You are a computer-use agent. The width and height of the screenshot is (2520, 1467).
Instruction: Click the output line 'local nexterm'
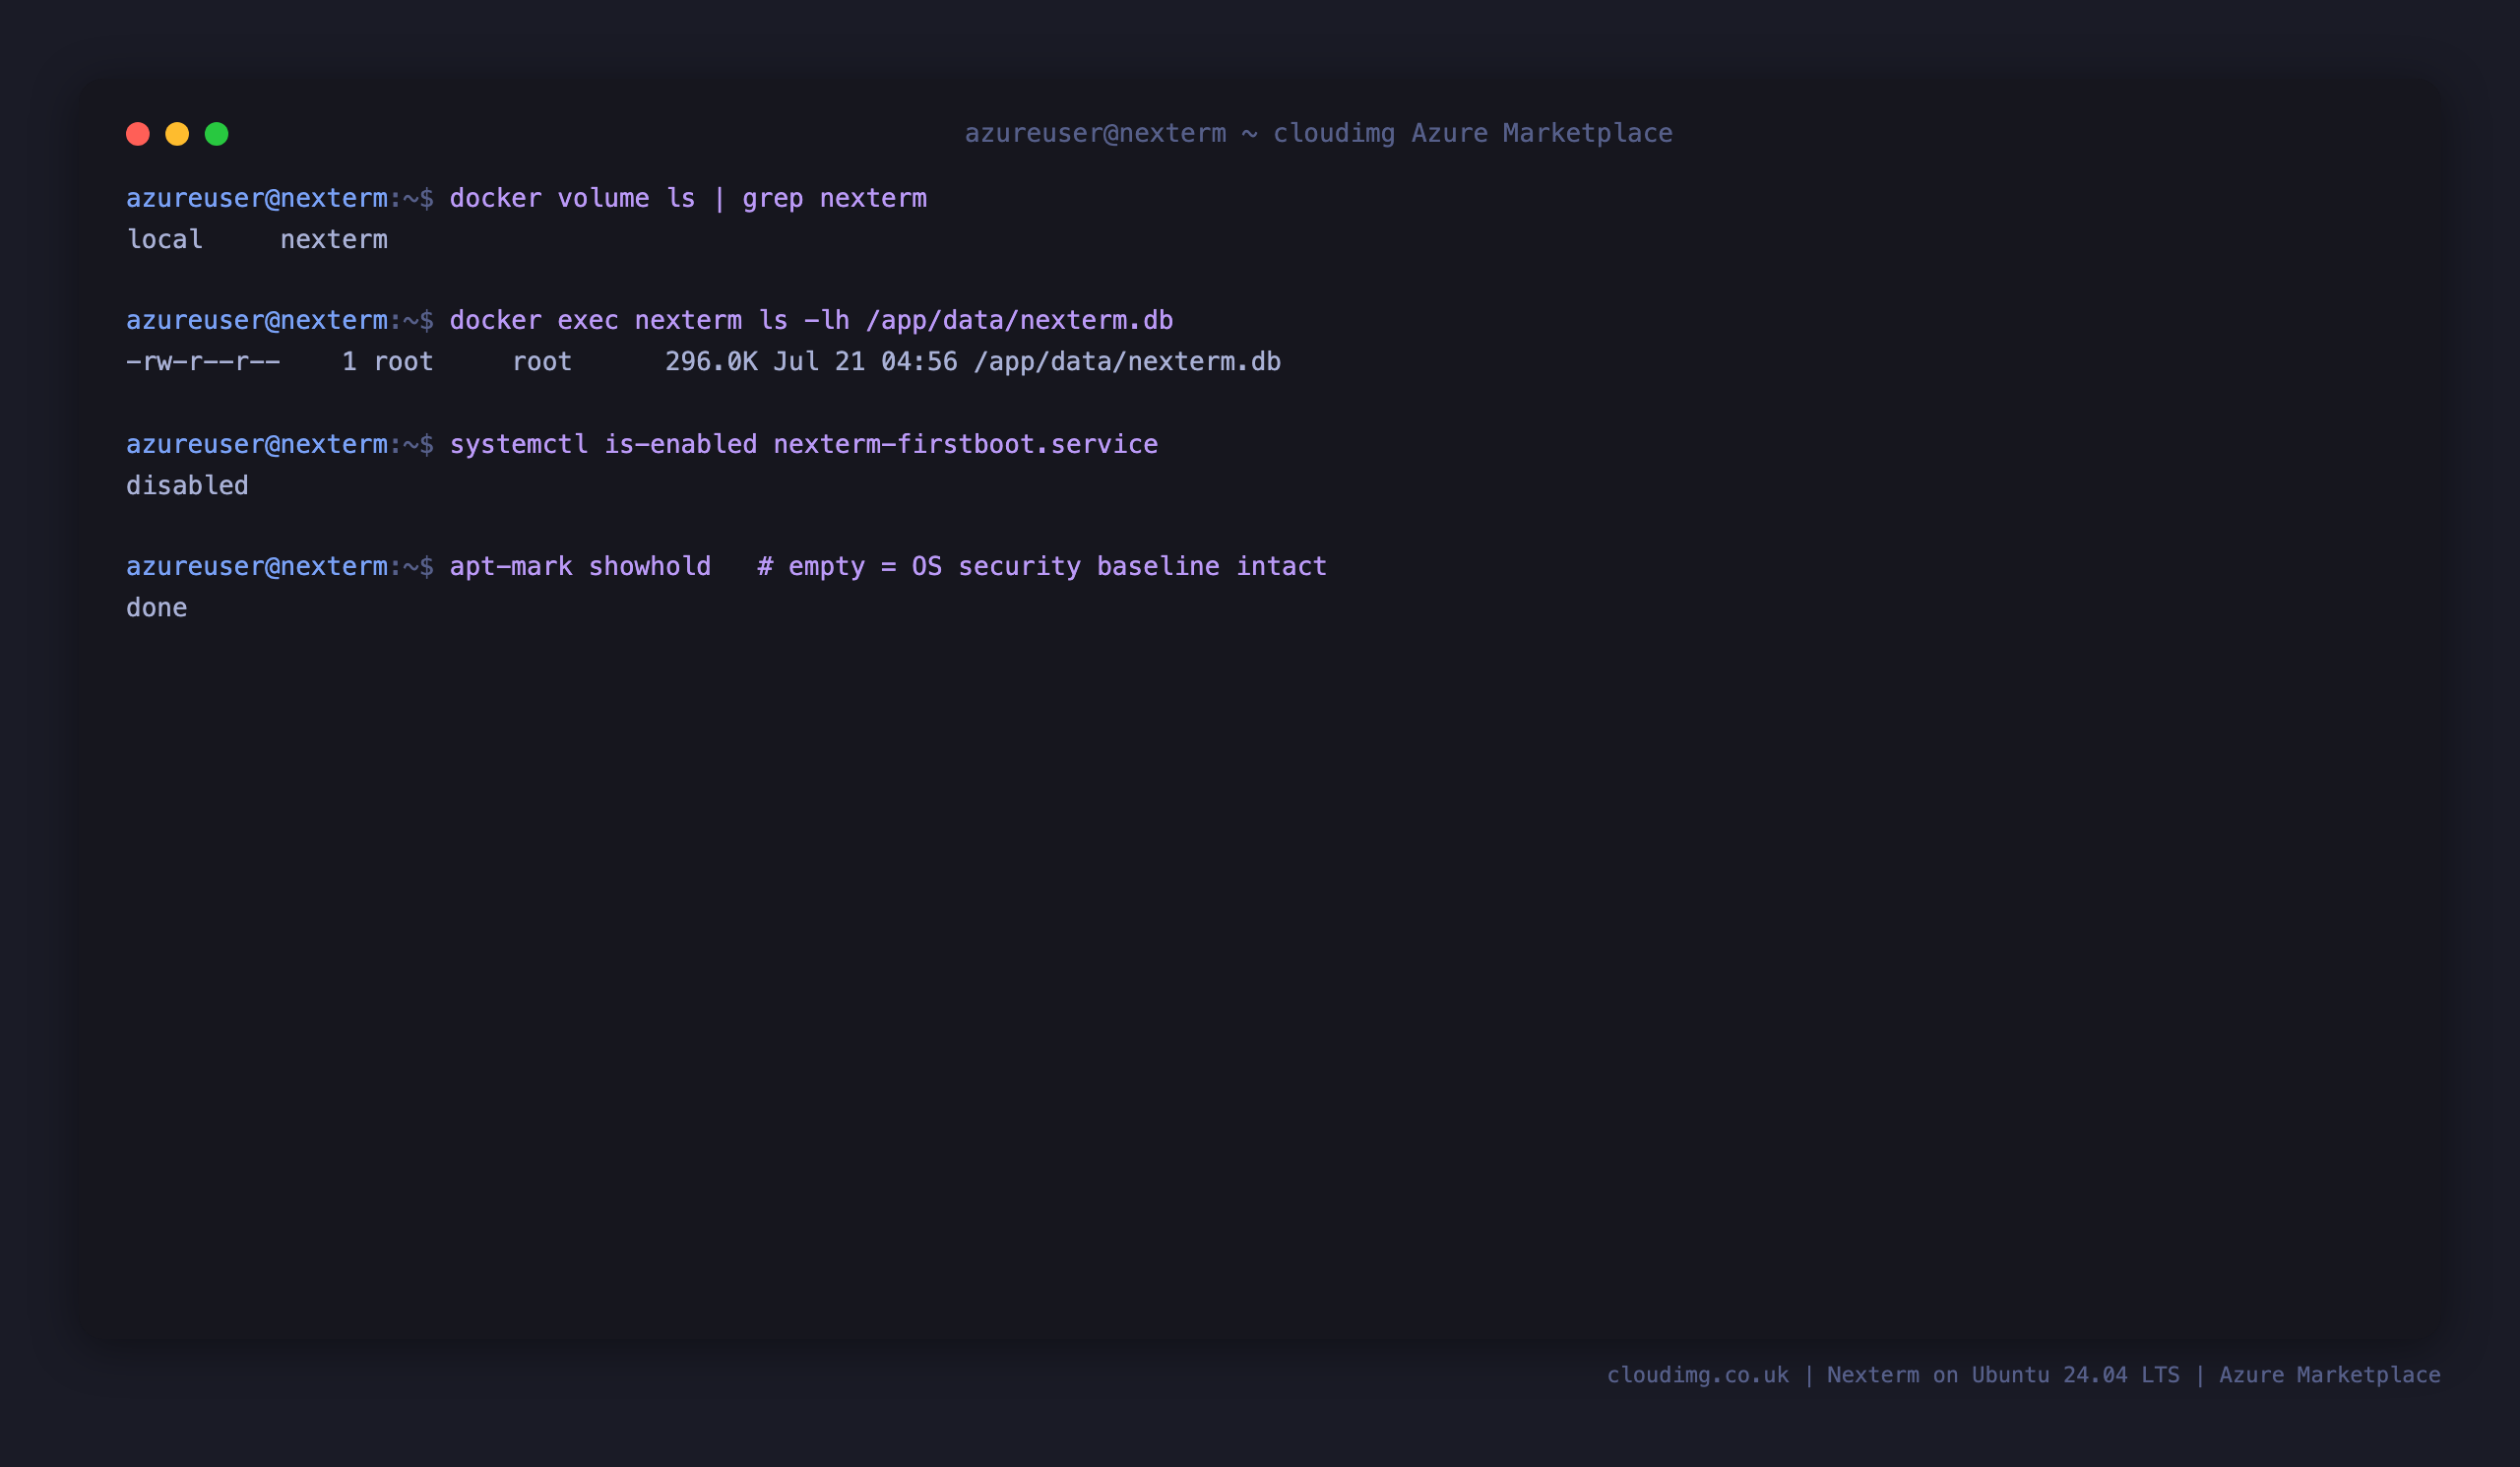click(x=257, y=239)
